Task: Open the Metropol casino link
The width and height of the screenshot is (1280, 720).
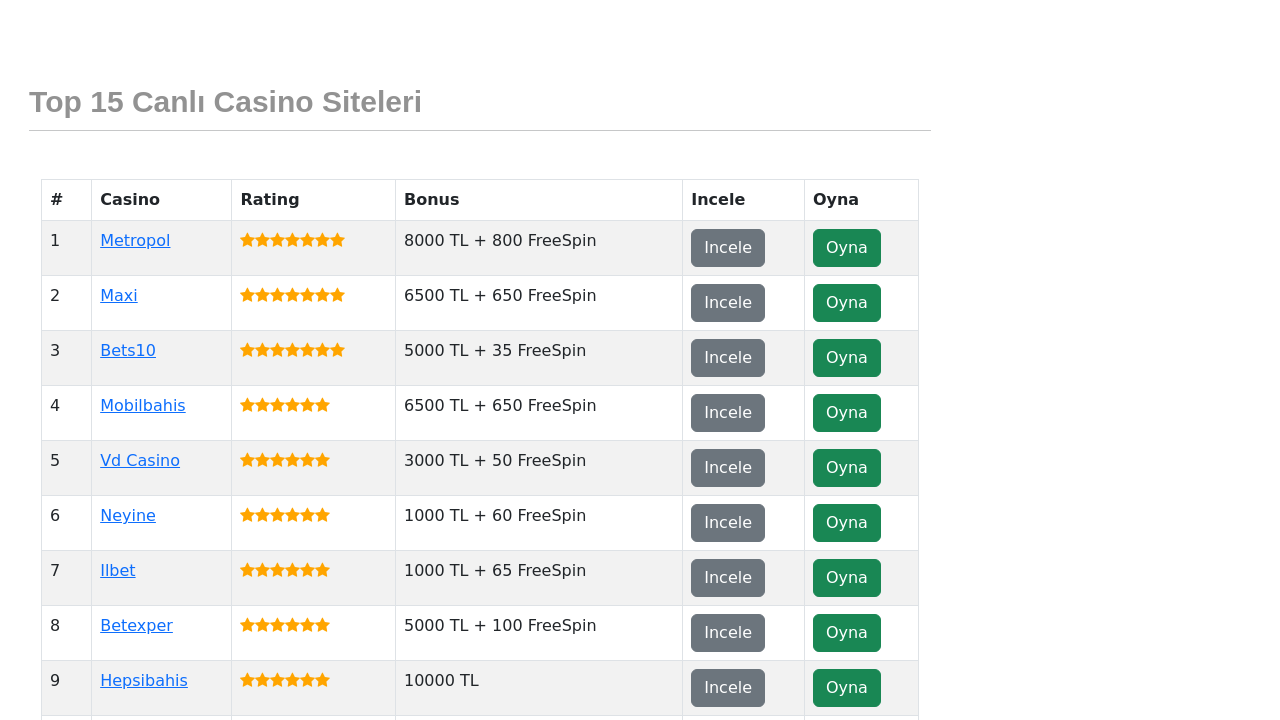Action: [135, 241]
